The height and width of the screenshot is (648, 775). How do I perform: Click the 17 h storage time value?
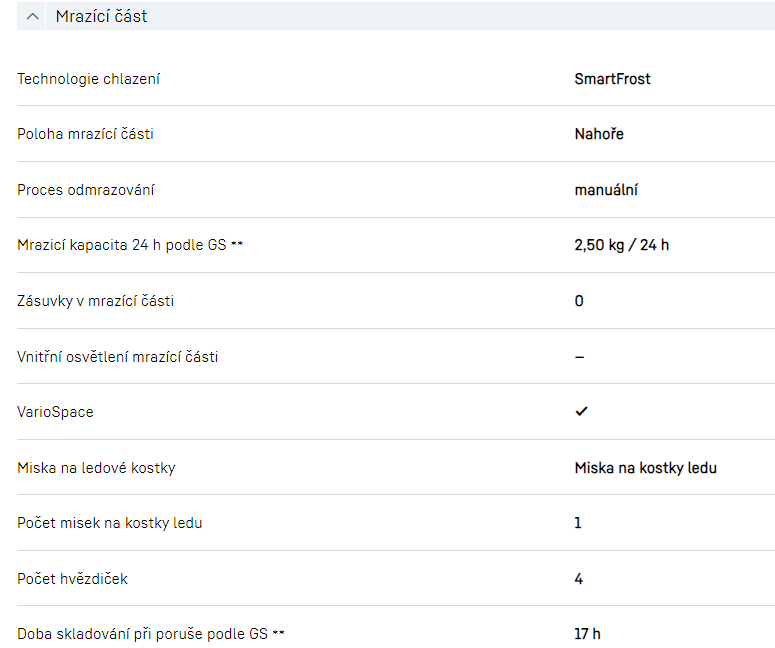click(587, 634)
